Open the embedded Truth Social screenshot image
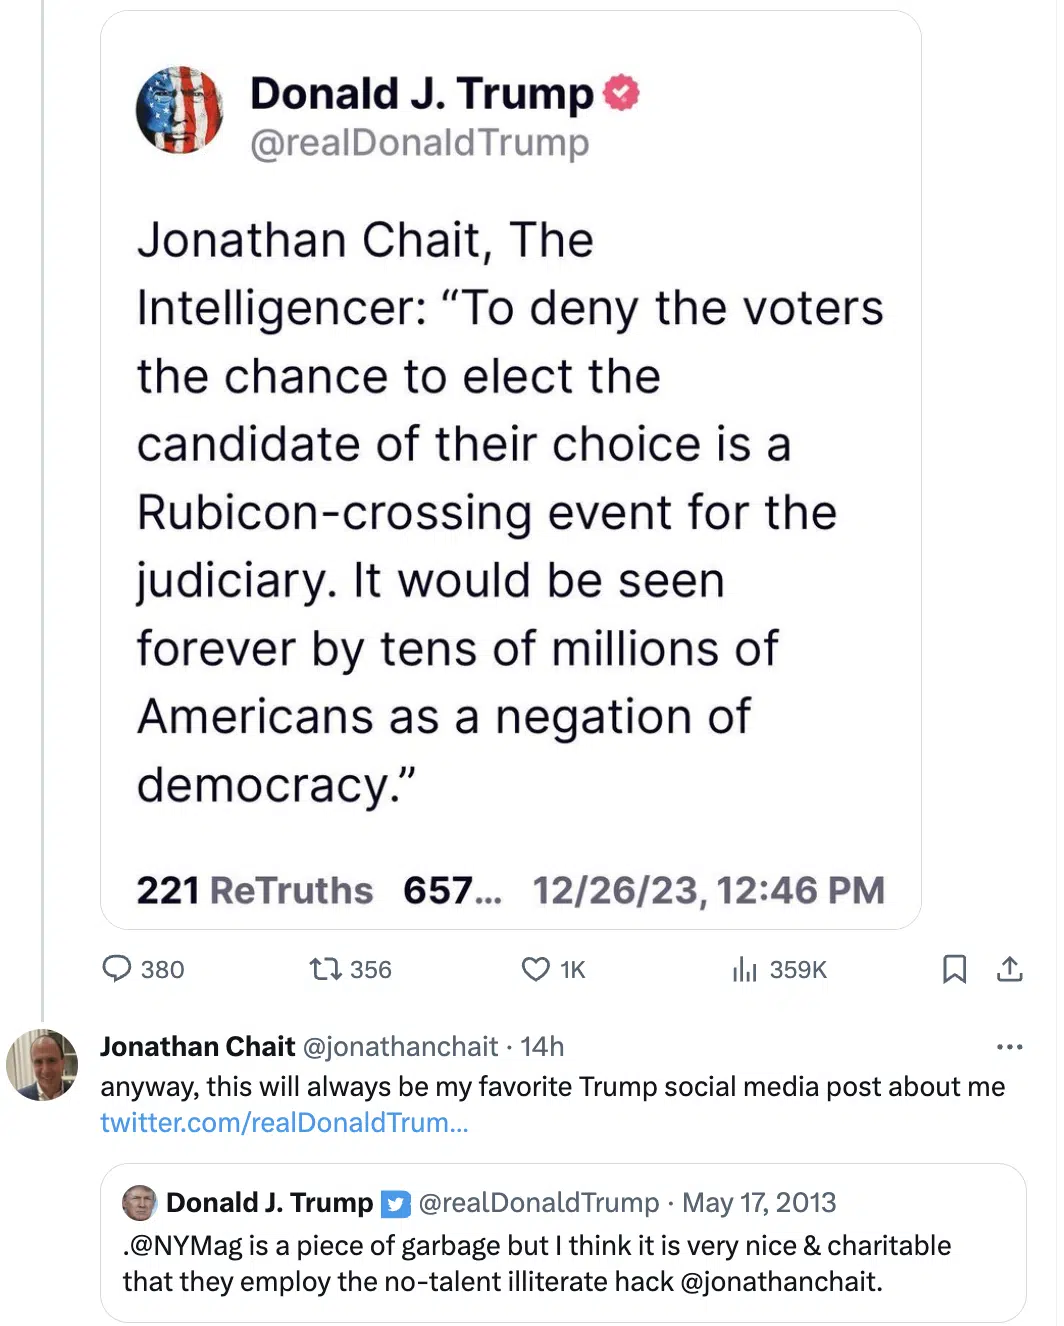 [x=510, y=500]
